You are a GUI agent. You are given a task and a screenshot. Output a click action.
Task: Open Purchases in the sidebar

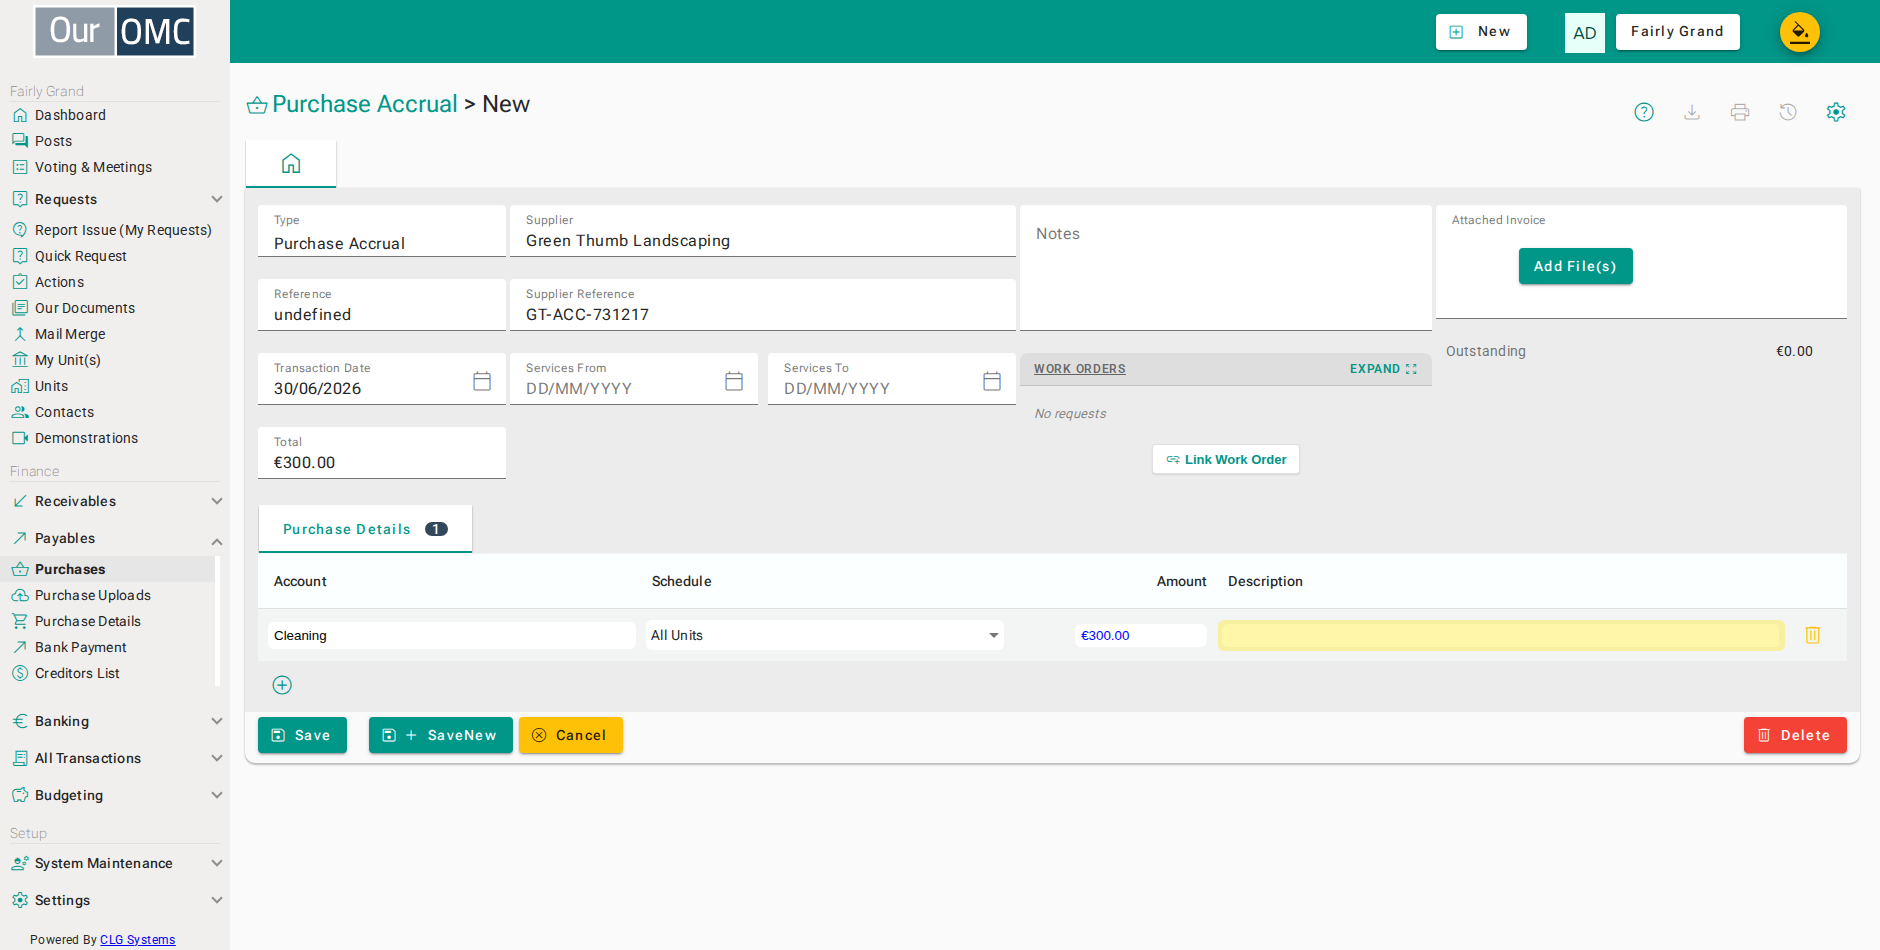pyautogui.click(x=70, y=569)
